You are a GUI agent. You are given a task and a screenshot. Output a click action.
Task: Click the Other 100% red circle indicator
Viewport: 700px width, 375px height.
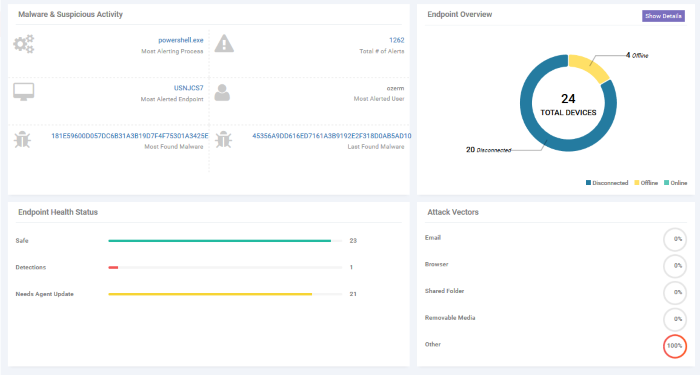click(675, 346)
